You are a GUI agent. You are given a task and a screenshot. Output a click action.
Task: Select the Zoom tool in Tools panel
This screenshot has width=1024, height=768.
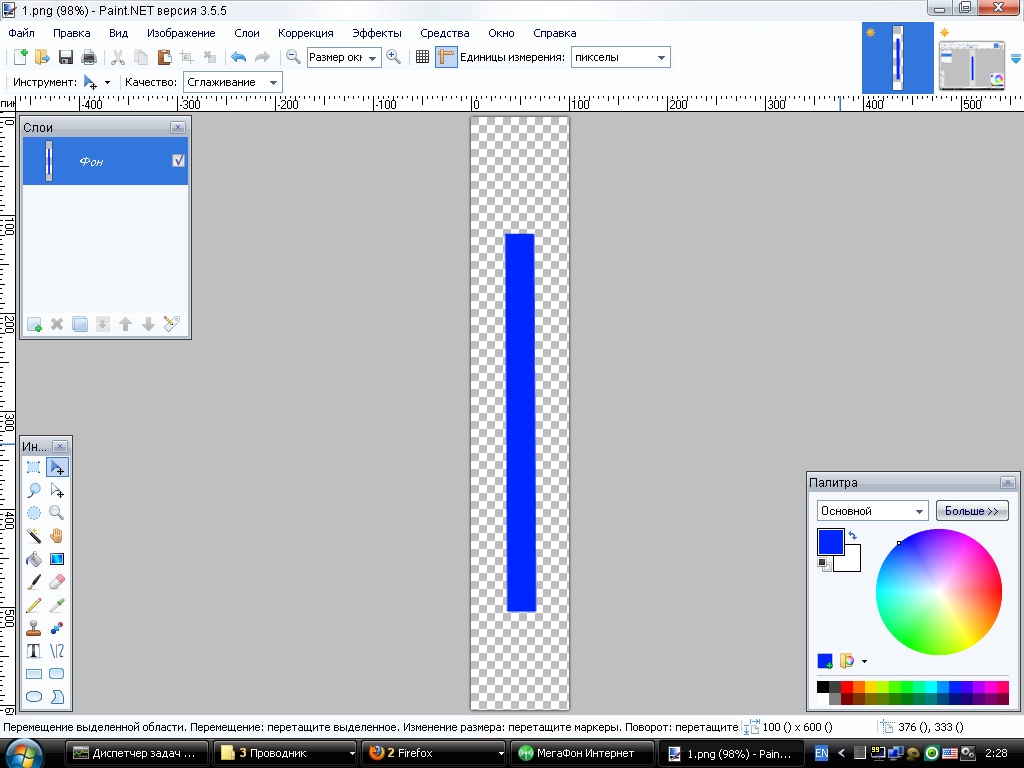pos(57,513)
